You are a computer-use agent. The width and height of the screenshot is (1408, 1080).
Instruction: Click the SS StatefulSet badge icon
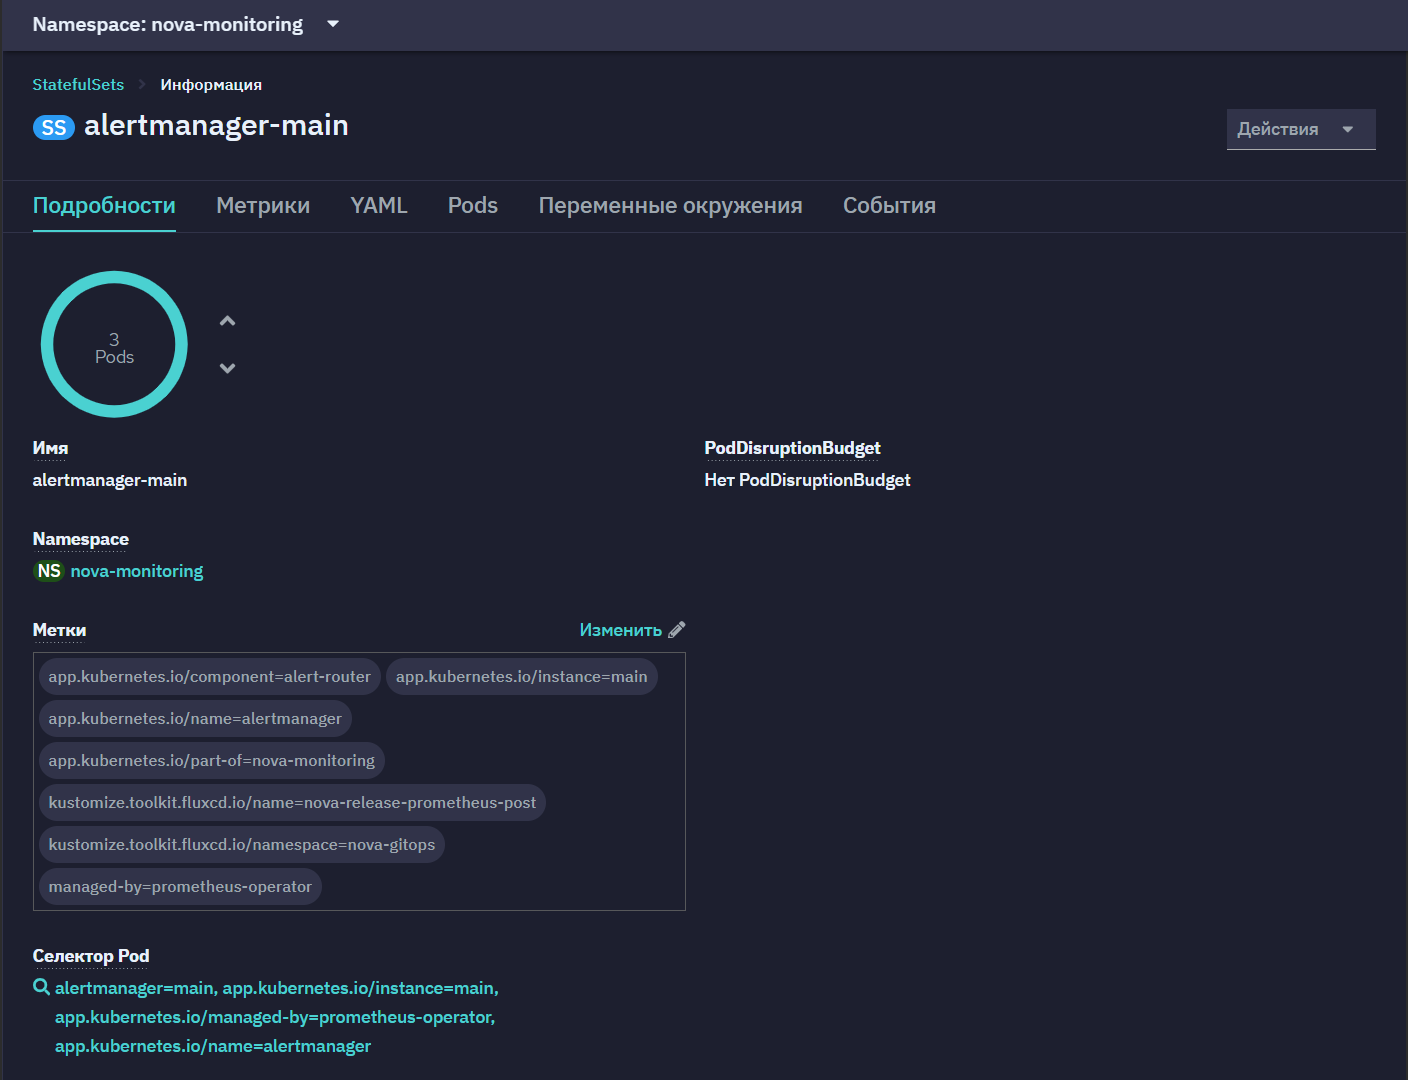[x=54, y=127]
